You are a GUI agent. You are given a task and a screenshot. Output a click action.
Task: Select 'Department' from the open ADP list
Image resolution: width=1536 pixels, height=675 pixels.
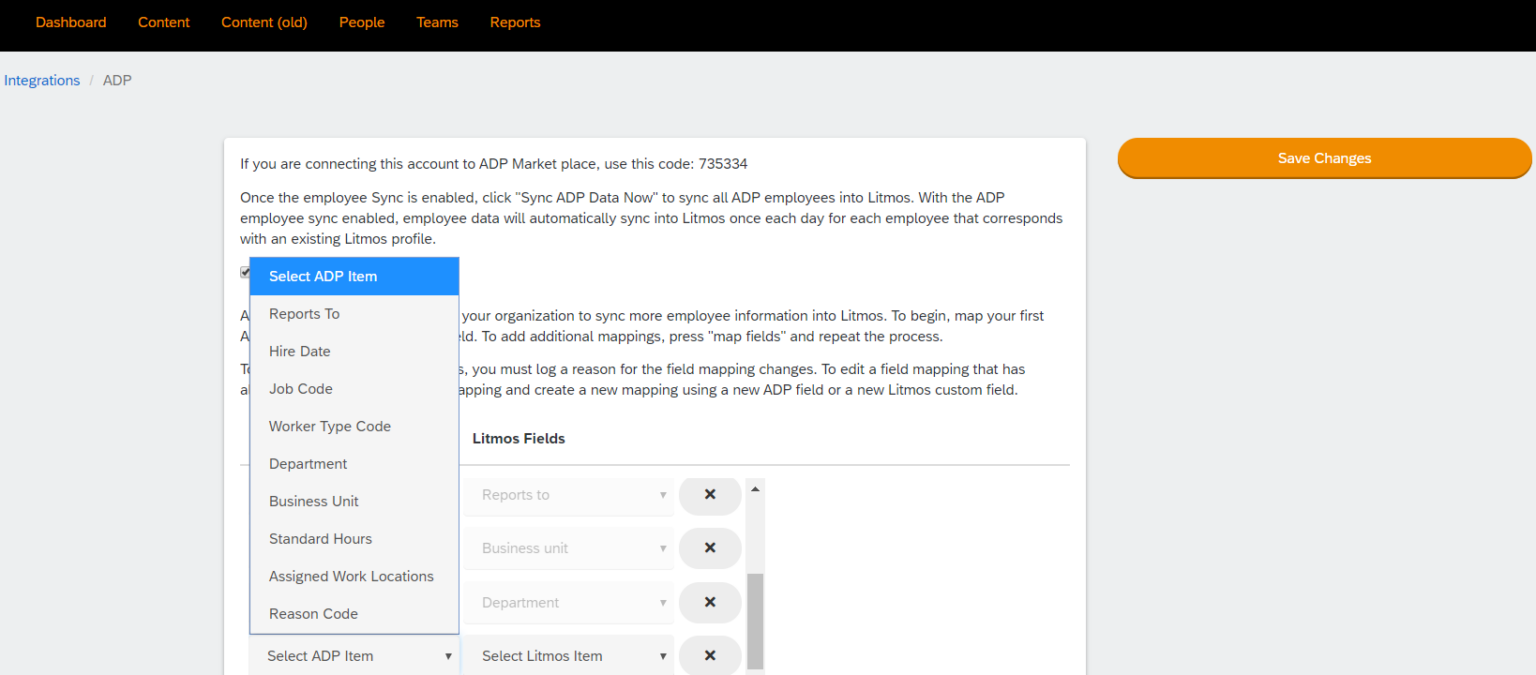point(354,464)
